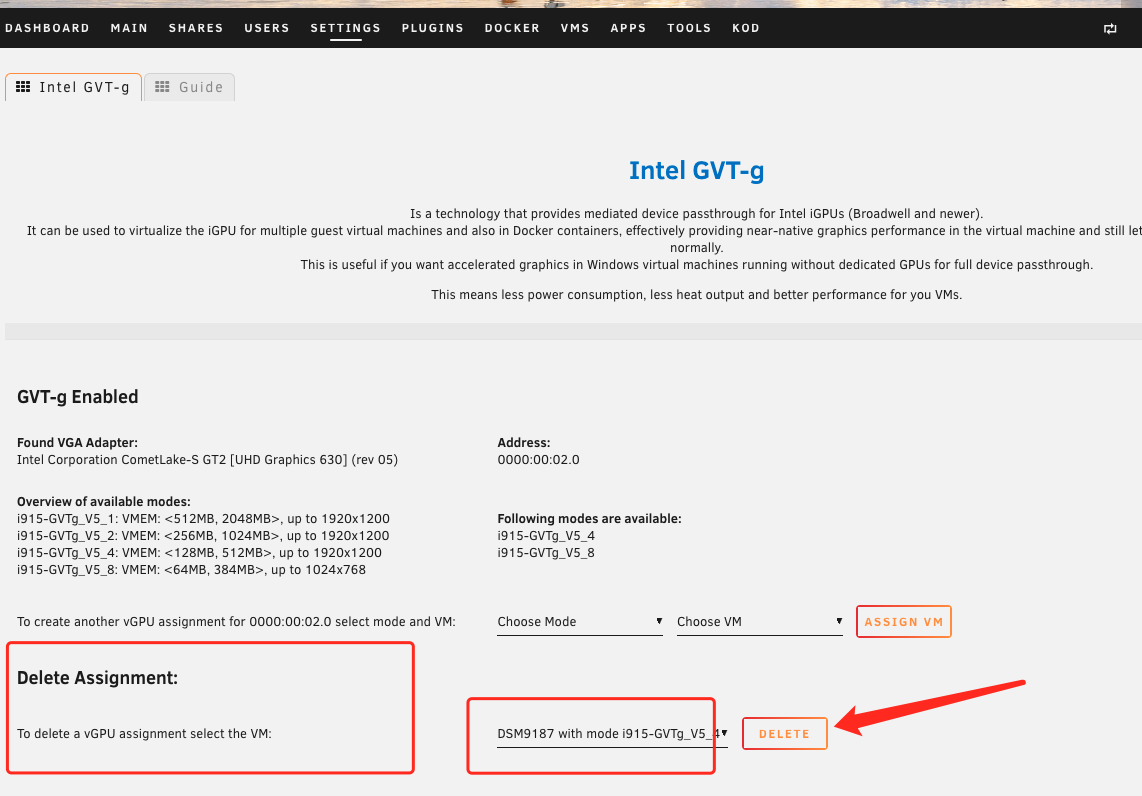Click the UHD Graphics 630 adapter text
Image resolution: width=1142 pixels, height=796 pixels.
(207, 460)
